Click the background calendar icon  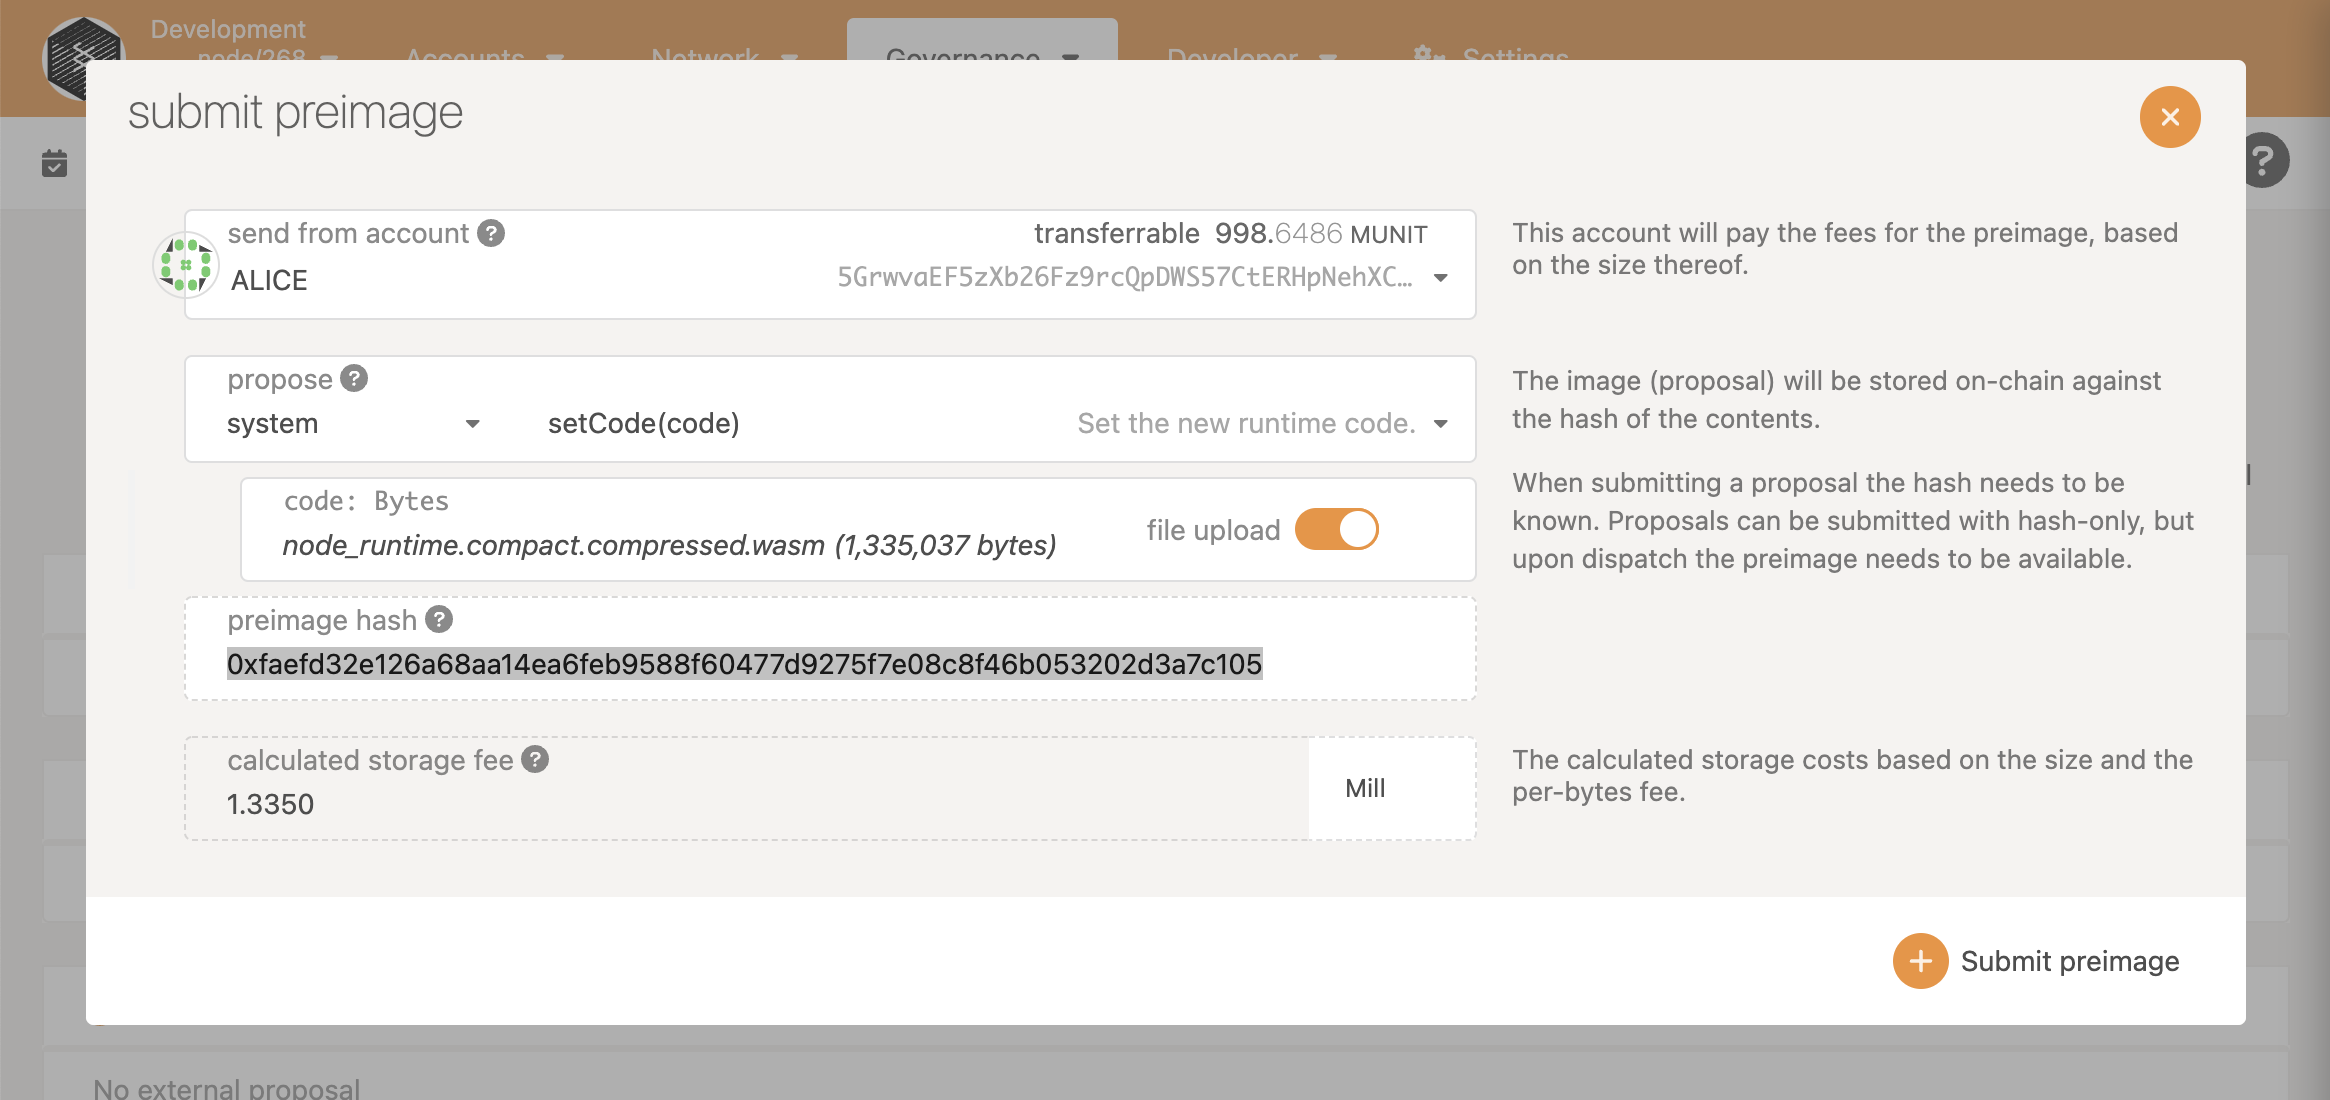(55, 163)
